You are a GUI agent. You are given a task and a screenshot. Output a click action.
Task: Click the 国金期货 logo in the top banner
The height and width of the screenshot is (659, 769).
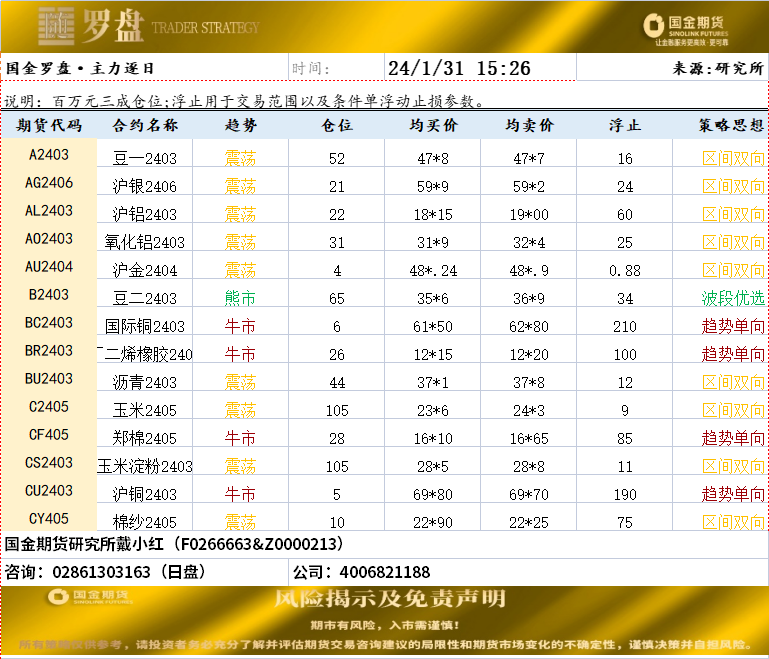coord(686,29)
